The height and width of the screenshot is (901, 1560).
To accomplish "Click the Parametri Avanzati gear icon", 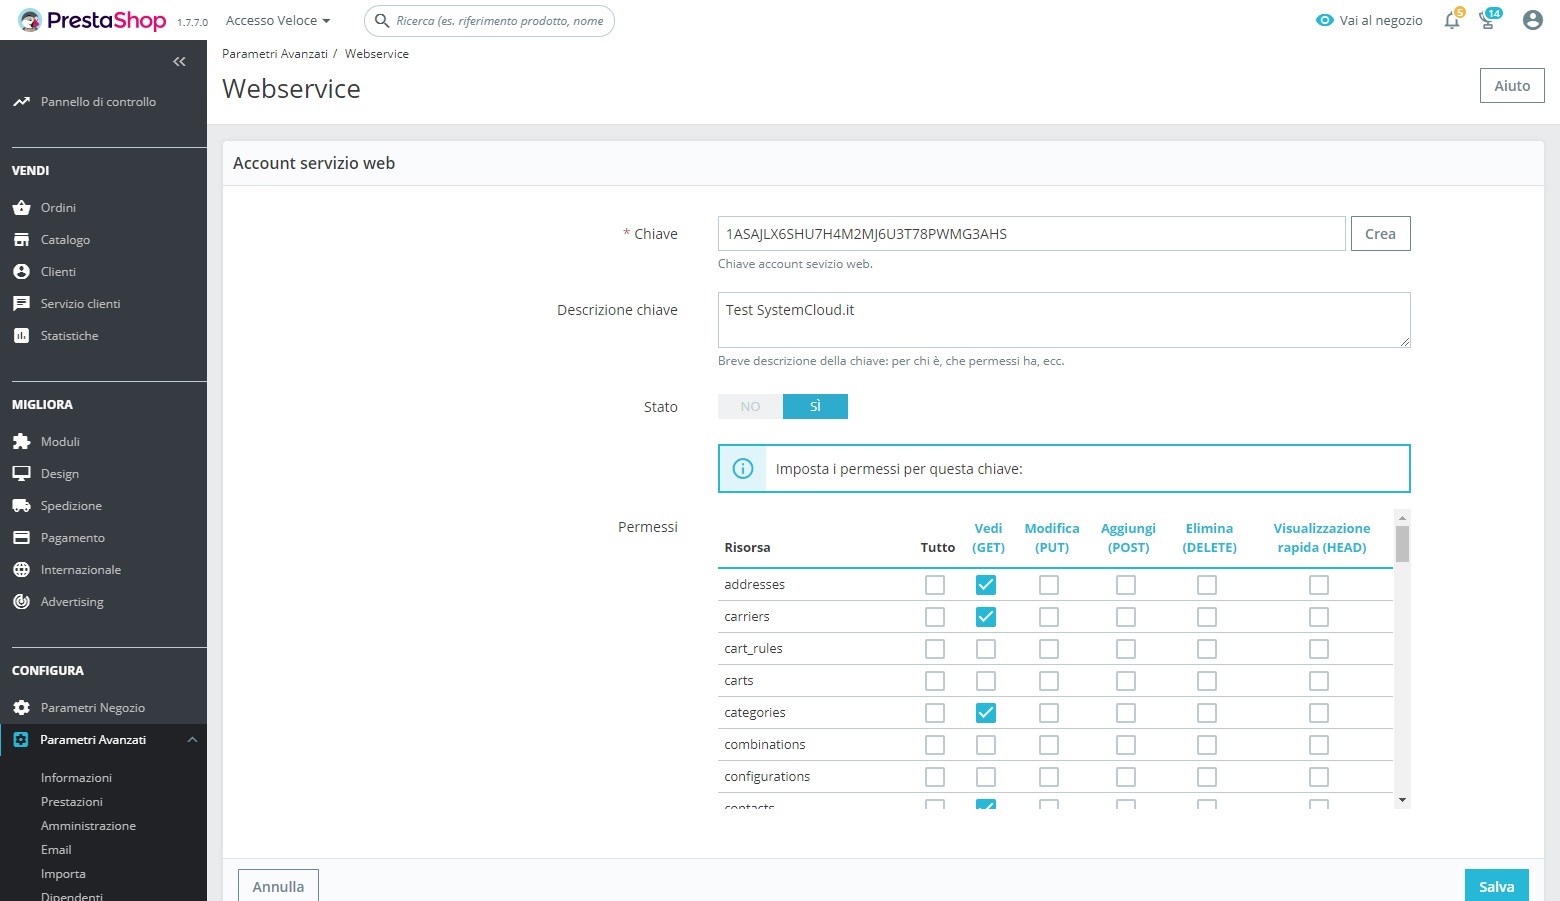I will tap(21, 740).
